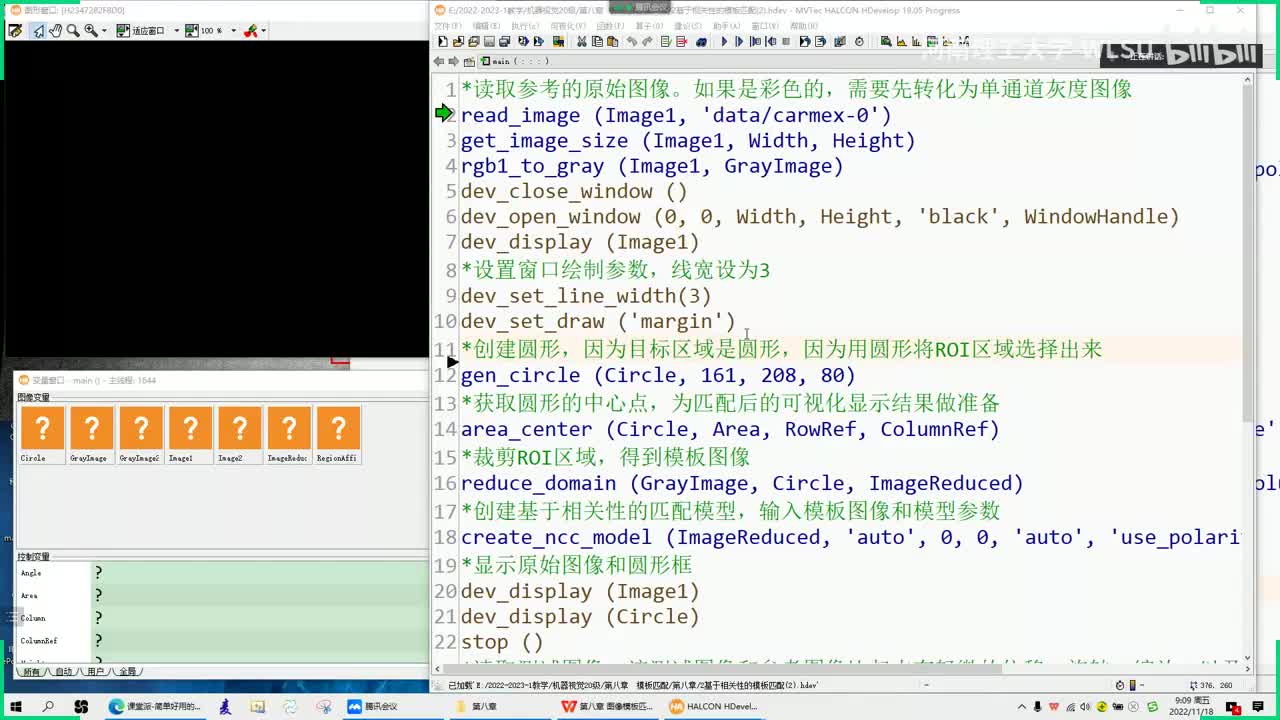1280x720 pixels.
Task: Select the ColumnRef control variable row
Action: click(222, 641)
